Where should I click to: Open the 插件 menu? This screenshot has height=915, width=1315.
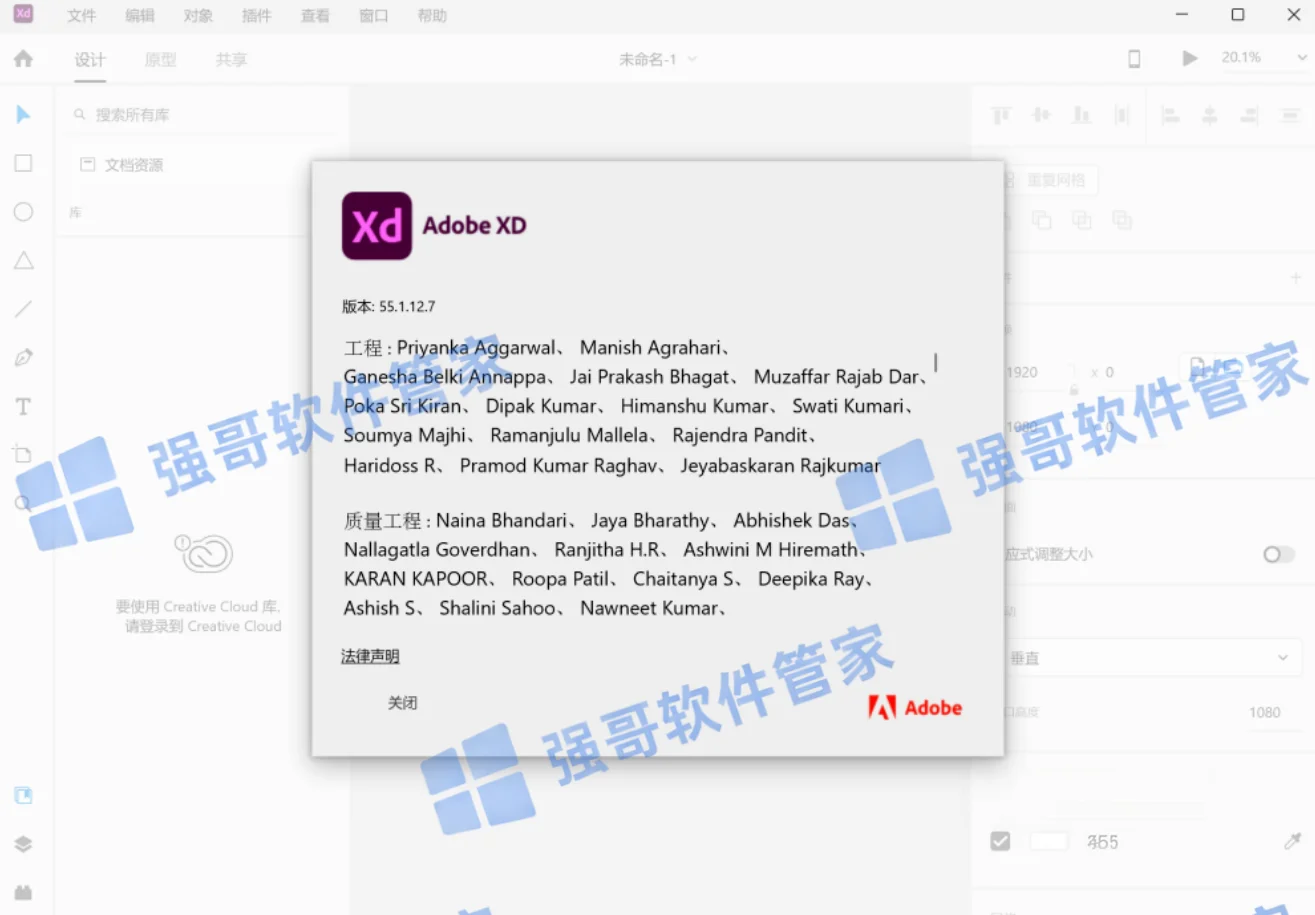click(x=257, y=15)
